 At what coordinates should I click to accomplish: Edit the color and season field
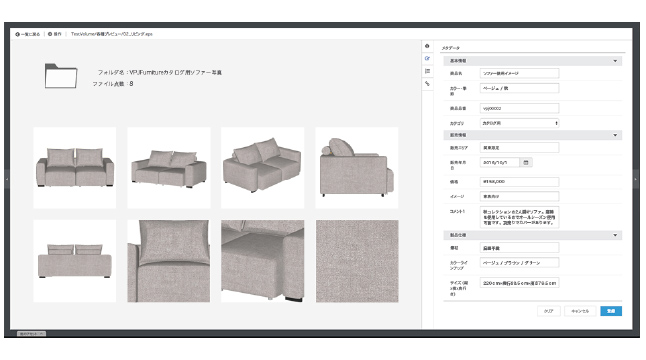click(x=519, y=88)
